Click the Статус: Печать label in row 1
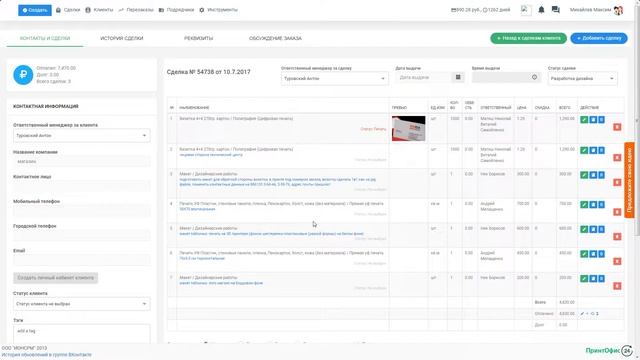The image size is (640, 360). tap(373, 129)
